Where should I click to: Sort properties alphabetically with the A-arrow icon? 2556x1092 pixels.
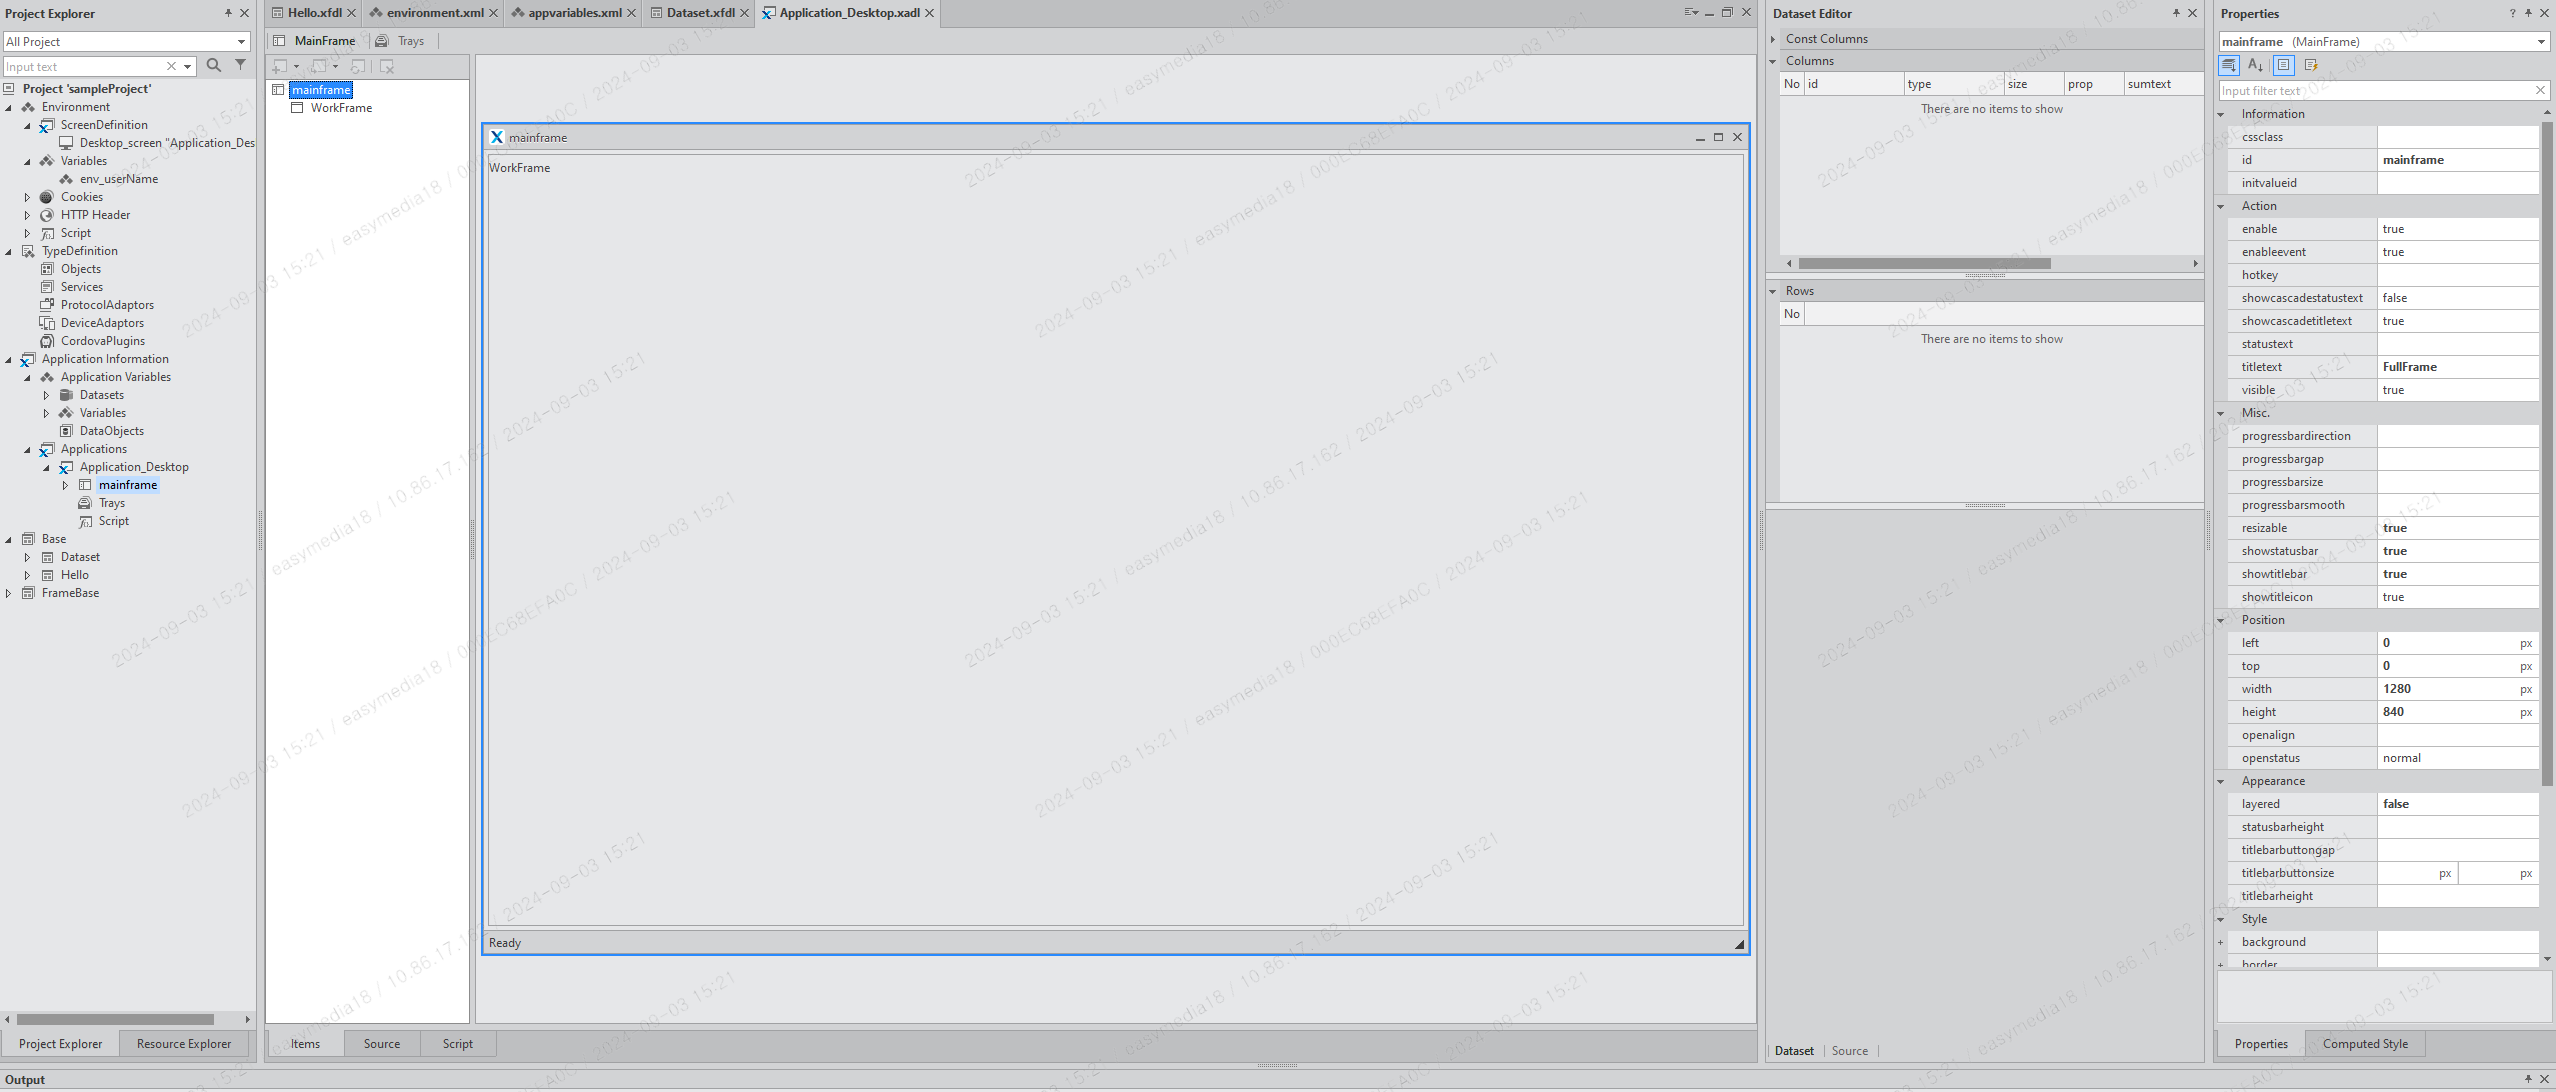click(2255, 65)
